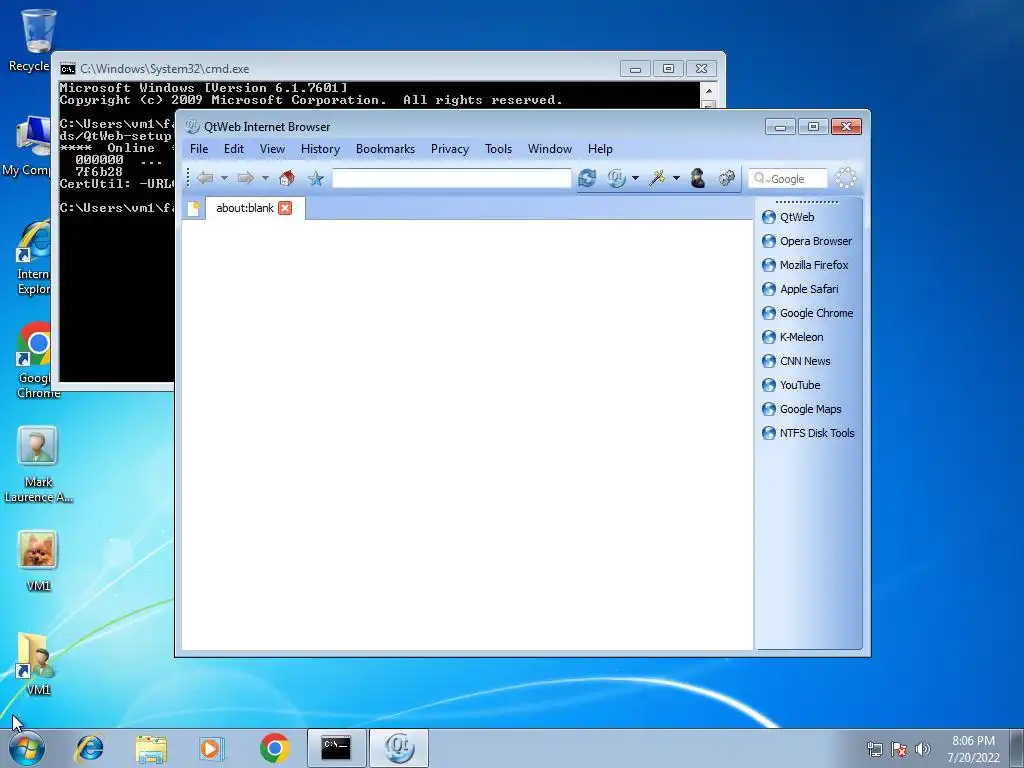This screenshot has height=768, width=1024.
Task: Focus the URL address bar
Action: point(452,178)
